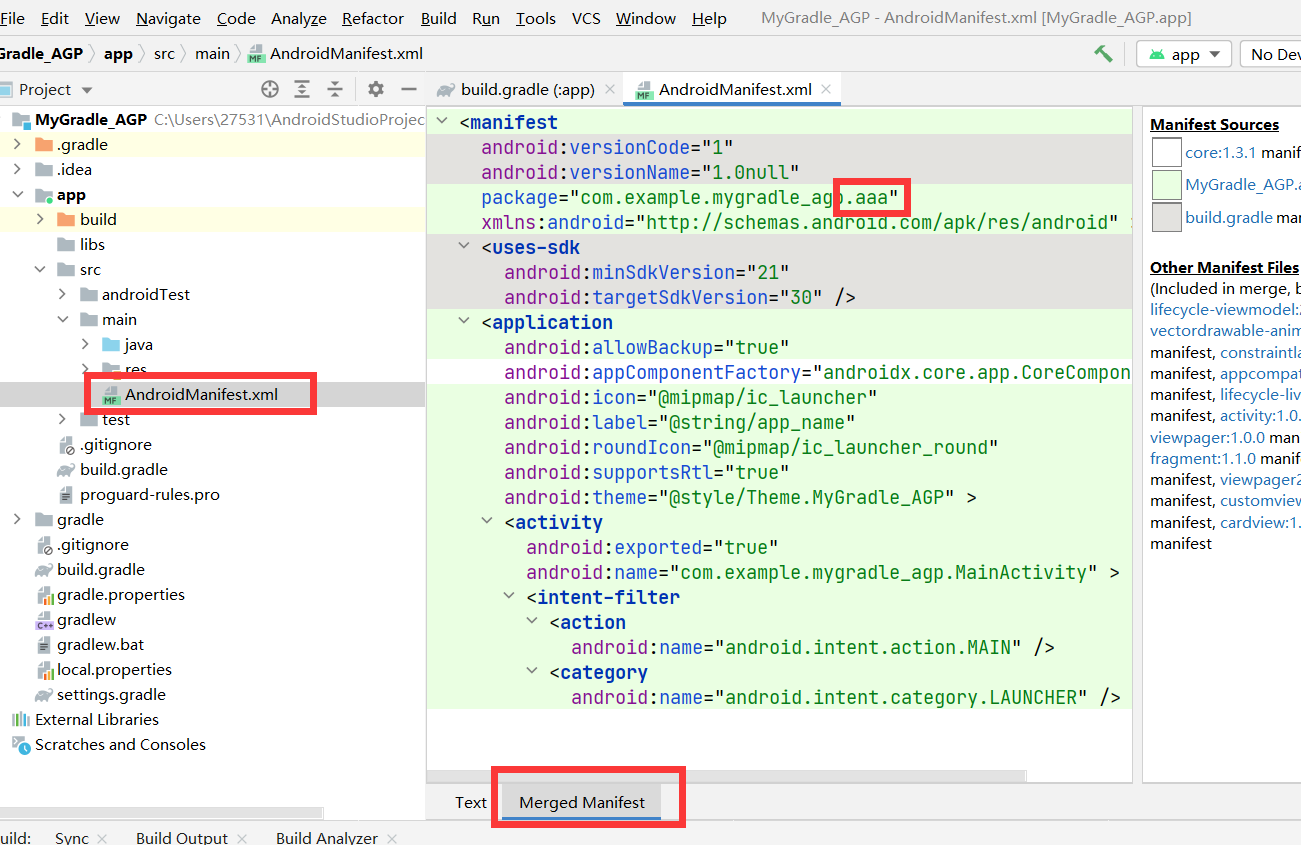The image size is (1301, 845).
Task: Click the gray build.gradle color swatch
Action: 1166,217
